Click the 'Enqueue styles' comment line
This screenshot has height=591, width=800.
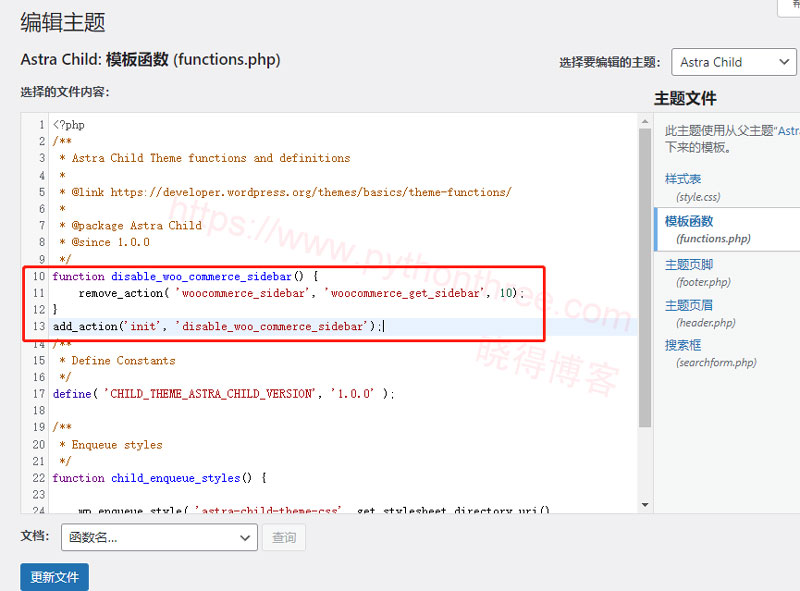[x=117, y=445]
